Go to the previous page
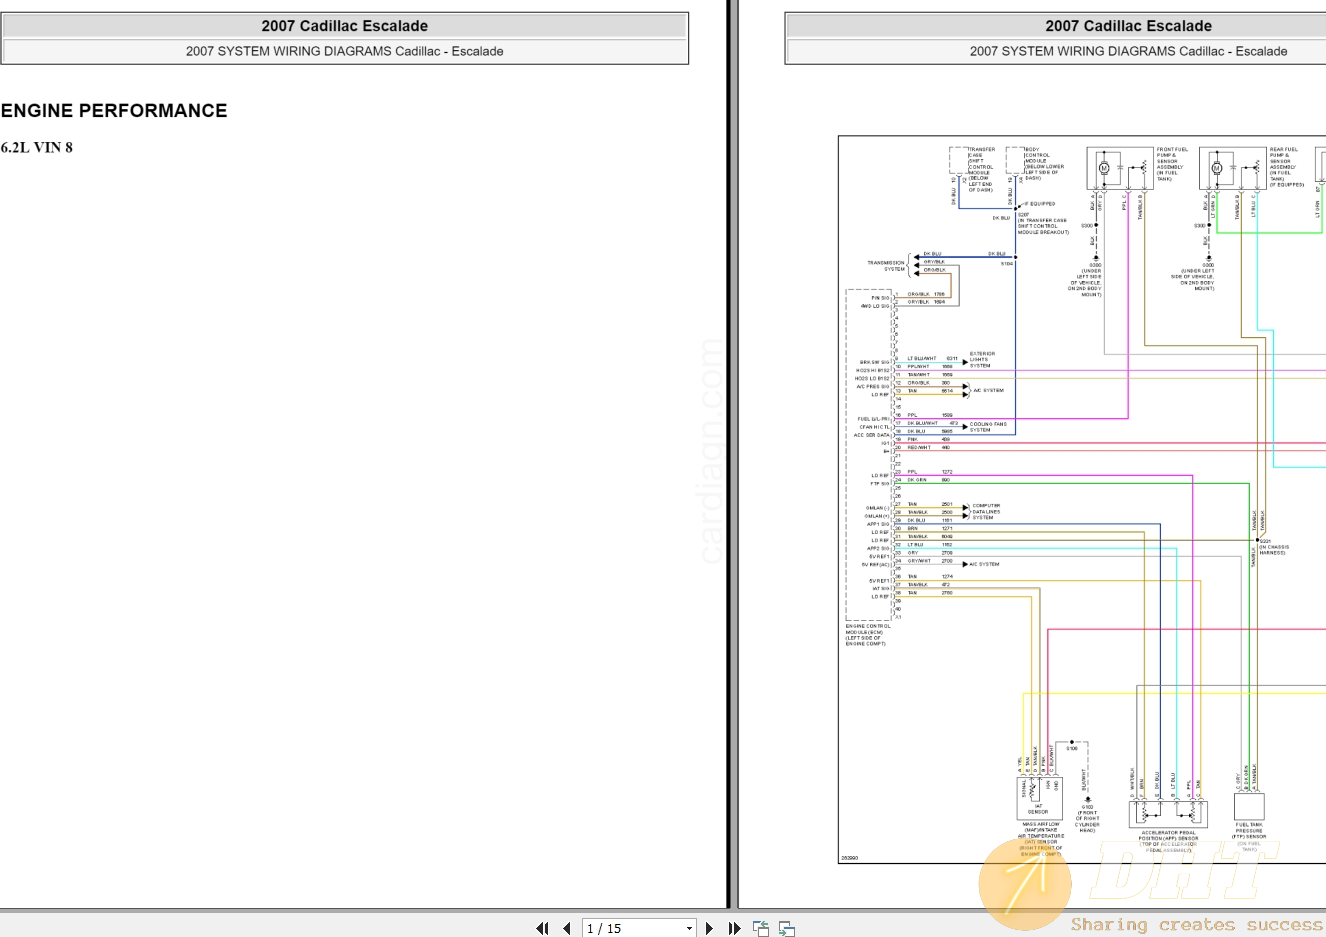Screen dimensions: 1326x937 [567, 928]
